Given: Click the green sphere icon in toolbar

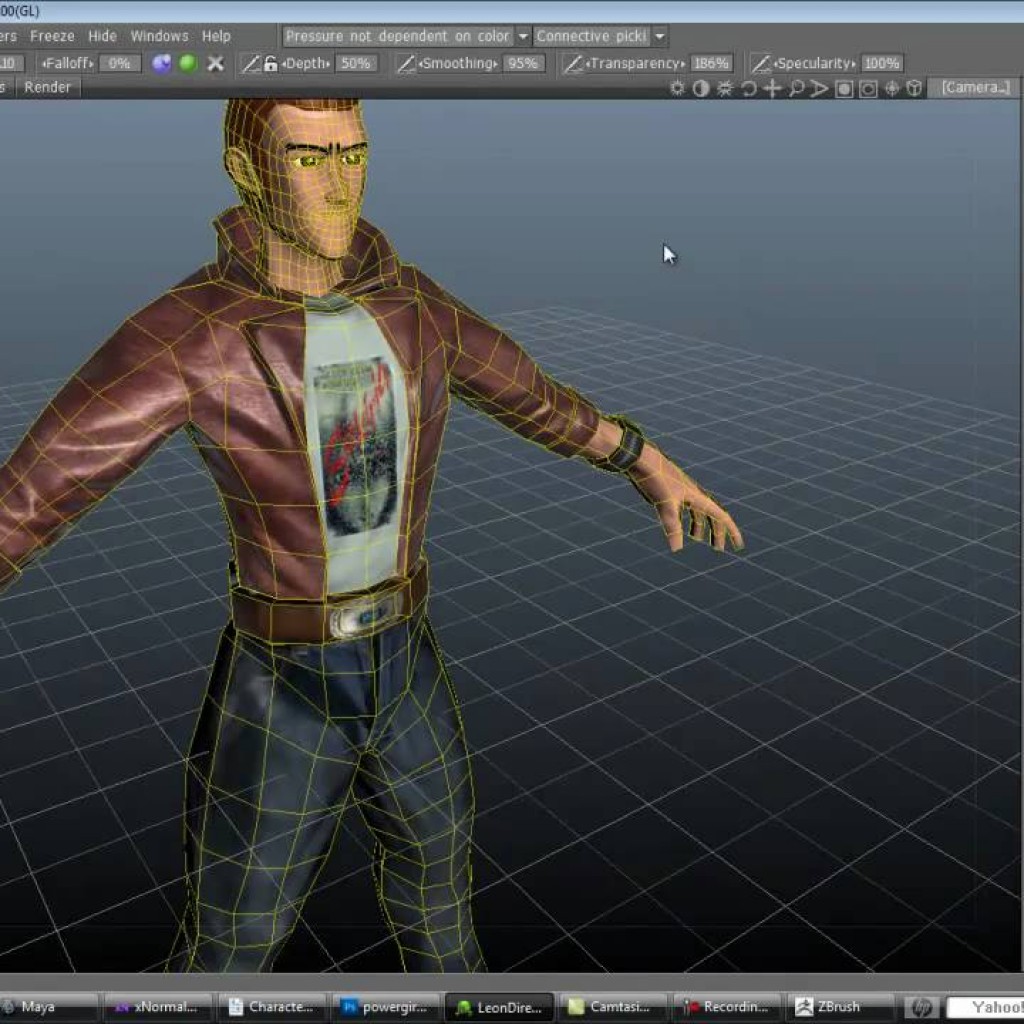Looking at the screenshot, I should point(188,63).
